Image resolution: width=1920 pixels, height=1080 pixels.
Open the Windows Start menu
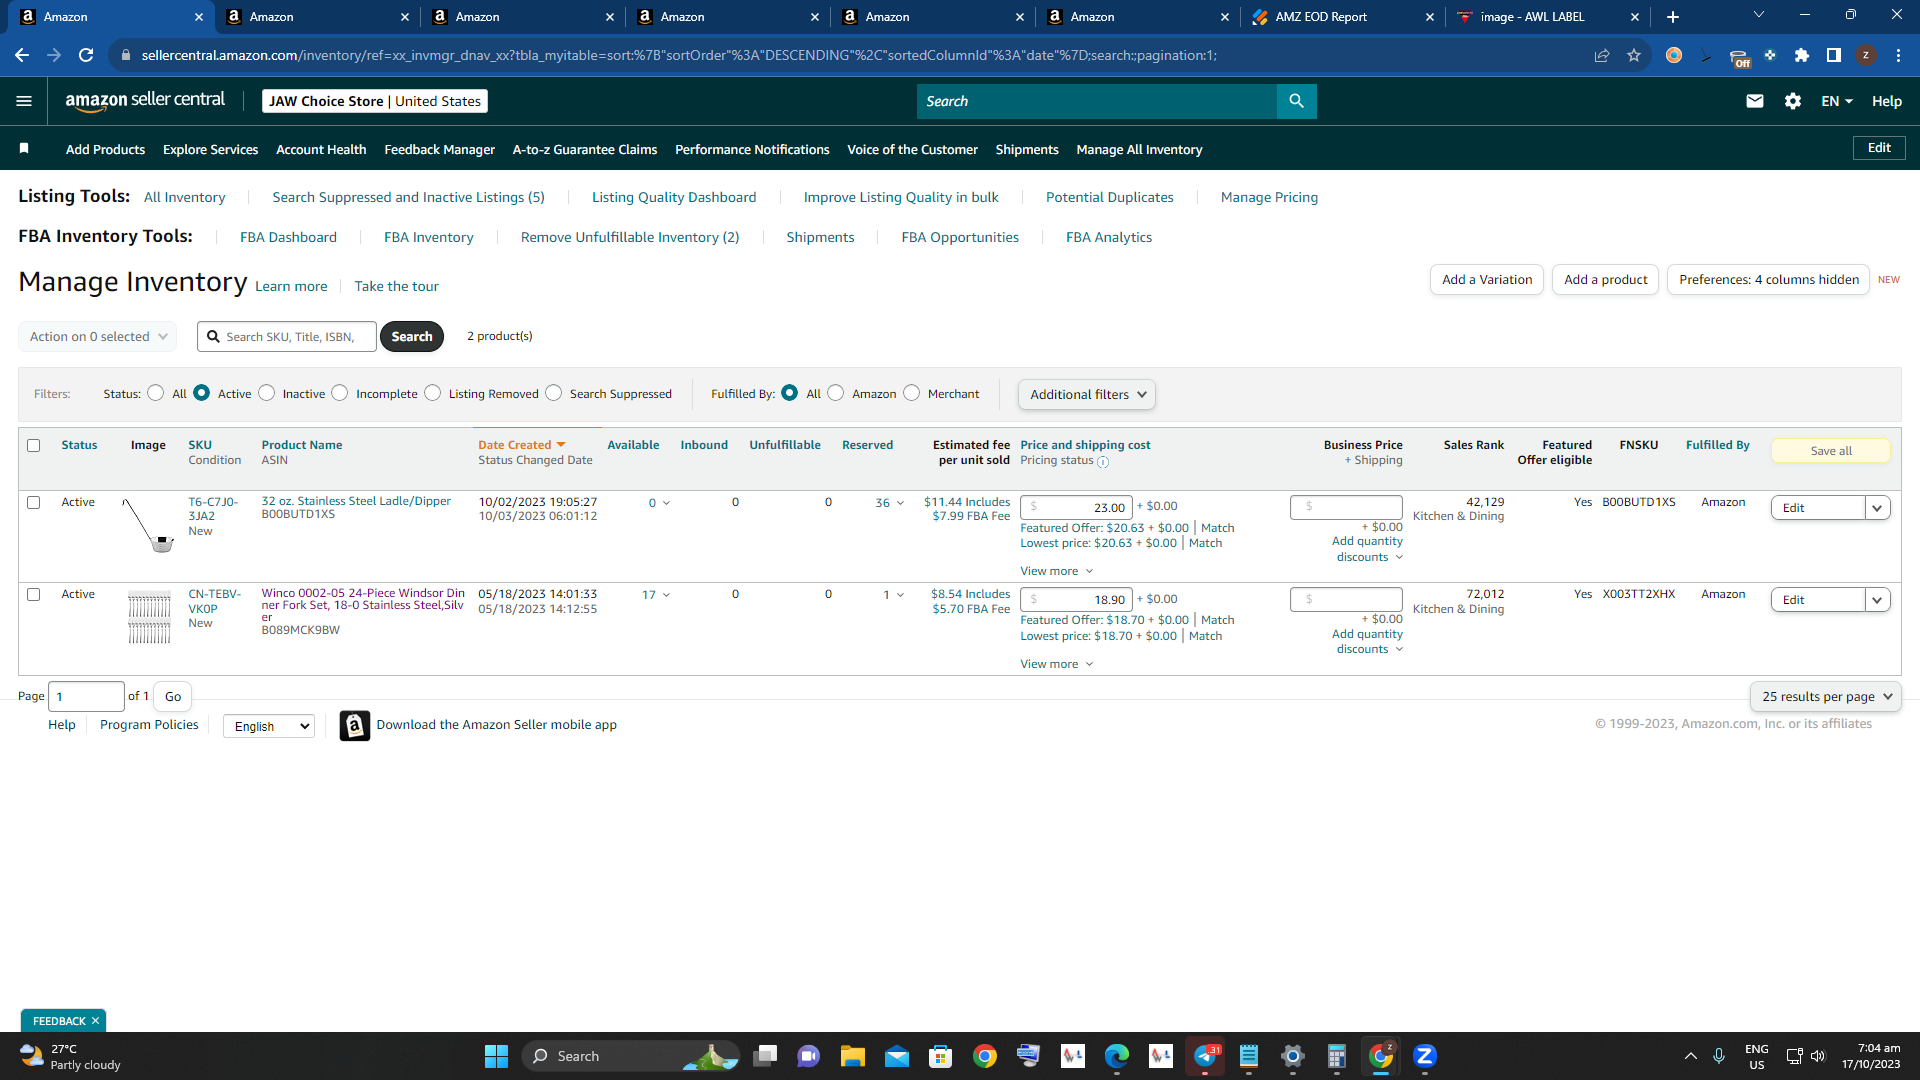(496, 1056)
